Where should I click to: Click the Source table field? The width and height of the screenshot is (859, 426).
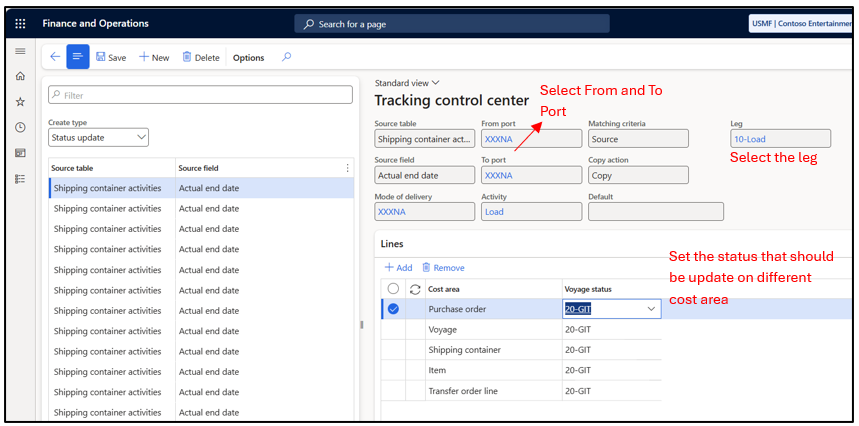[x=425, y=139]
